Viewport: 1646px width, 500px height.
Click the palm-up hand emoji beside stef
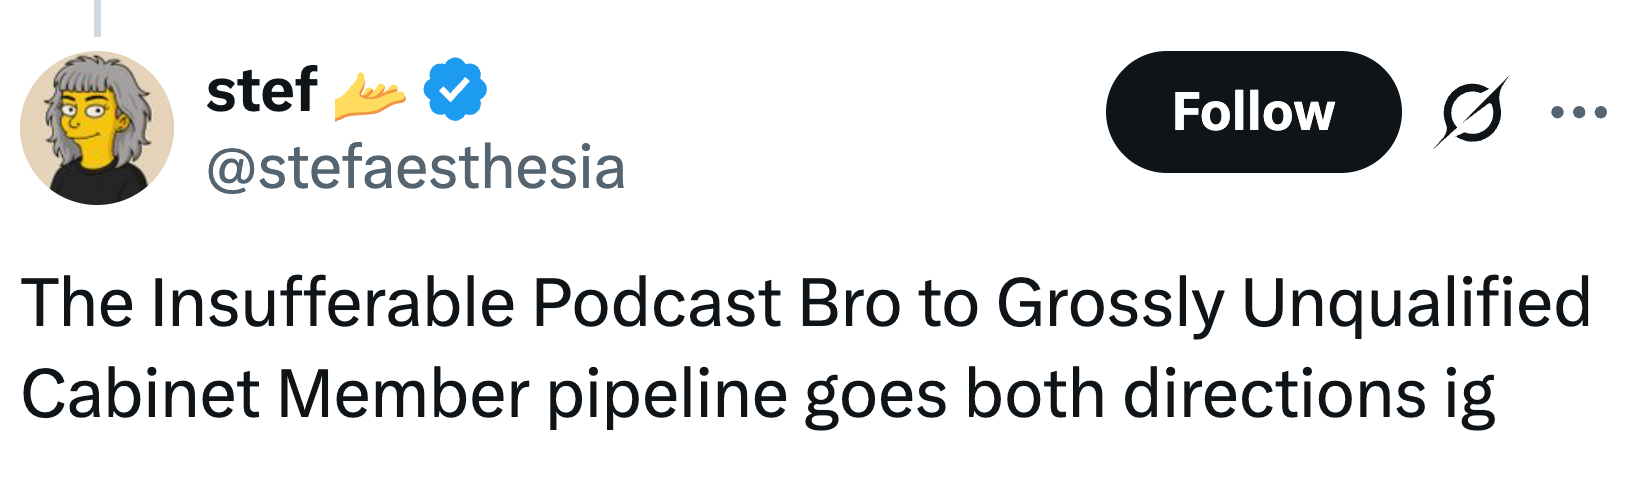coord(369,95)
